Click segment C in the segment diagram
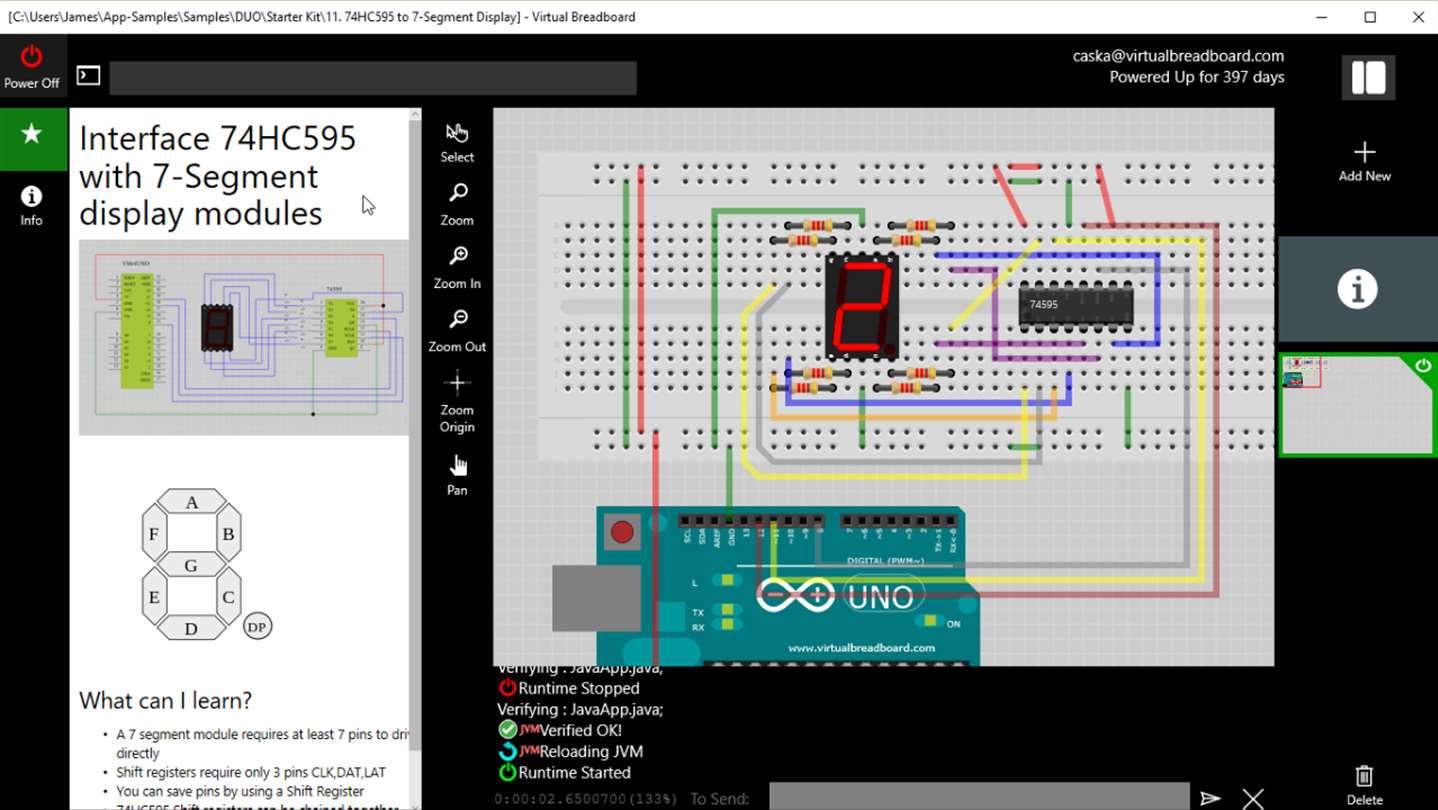Screen dimensions: 1438x810 (228, 597)
